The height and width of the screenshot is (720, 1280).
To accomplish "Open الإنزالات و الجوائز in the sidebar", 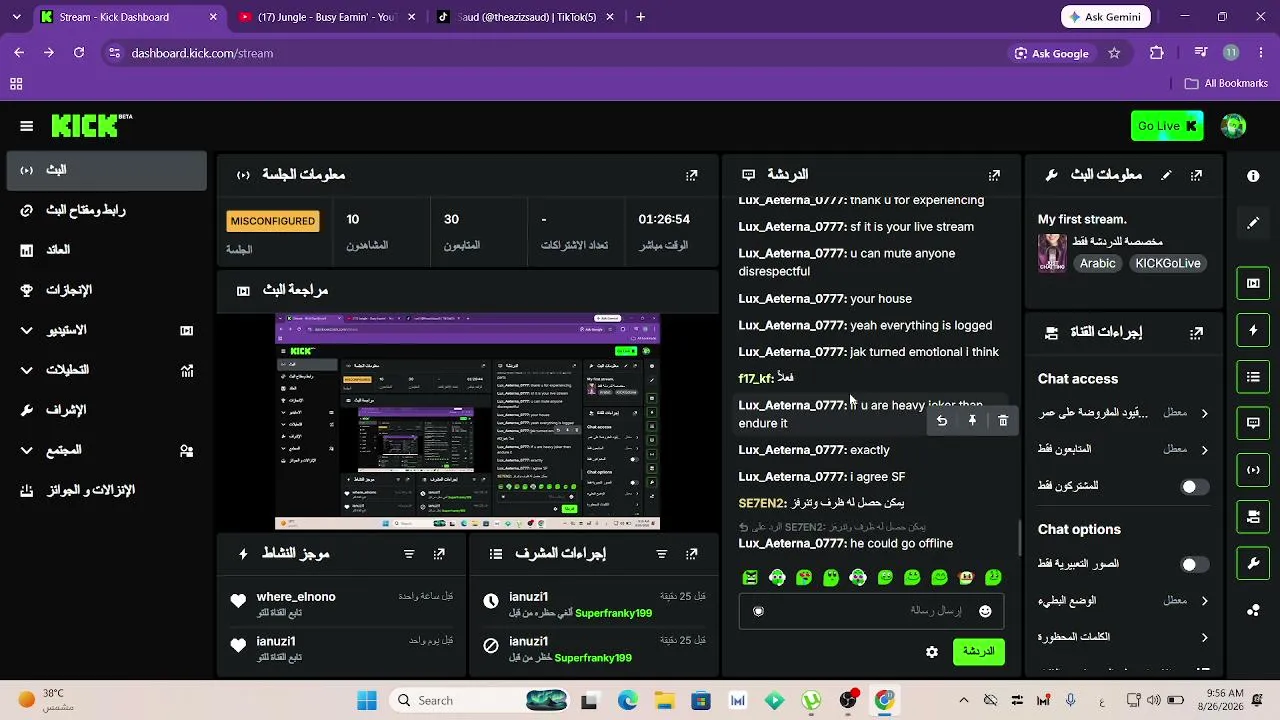I will (106, 490).
